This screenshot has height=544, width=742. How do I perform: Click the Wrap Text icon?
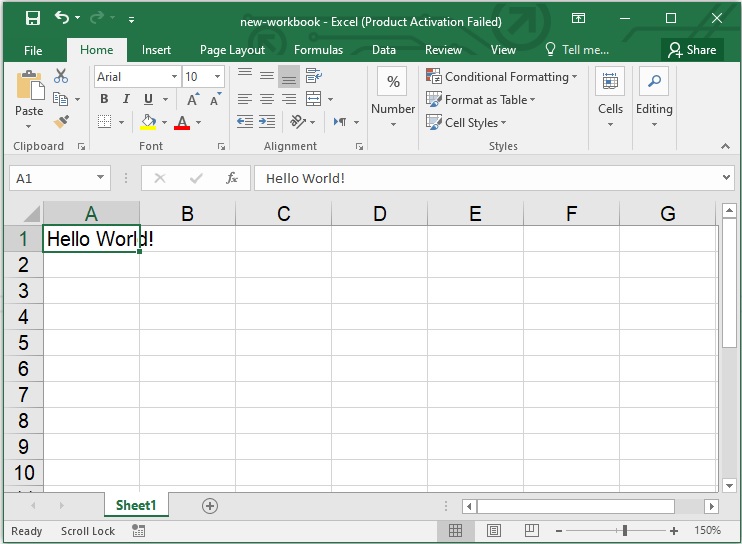313,76
